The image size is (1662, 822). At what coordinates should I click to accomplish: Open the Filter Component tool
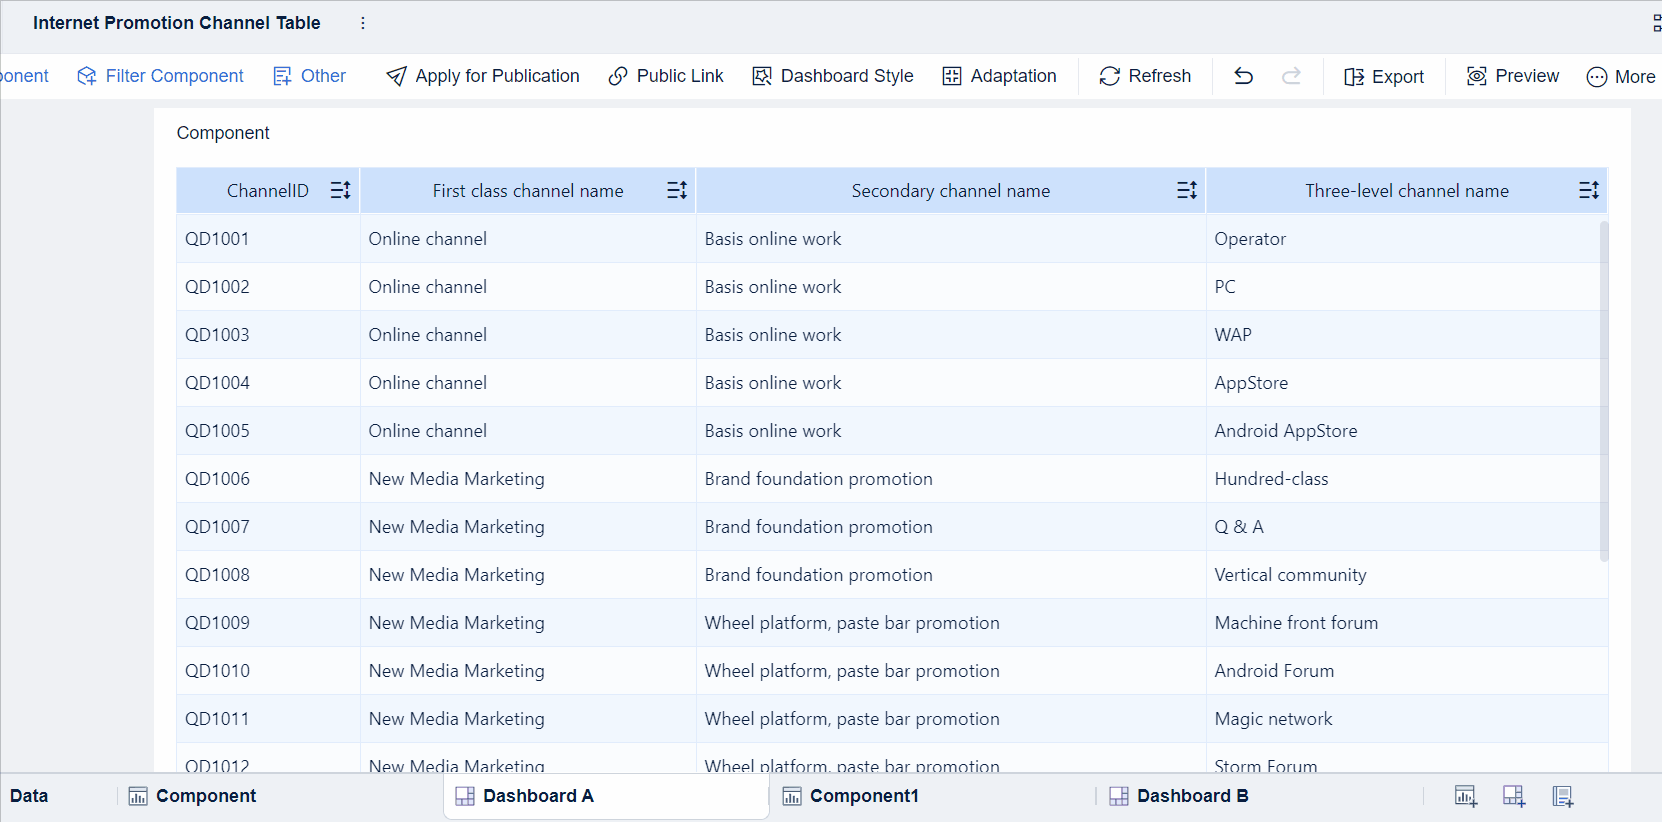[160, 76]
